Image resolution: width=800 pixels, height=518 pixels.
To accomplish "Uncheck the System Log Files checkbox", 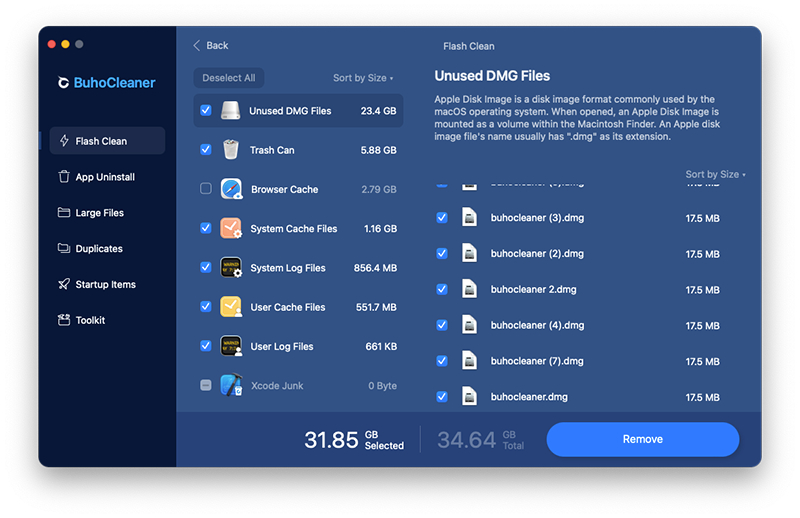I will (206, 267).
